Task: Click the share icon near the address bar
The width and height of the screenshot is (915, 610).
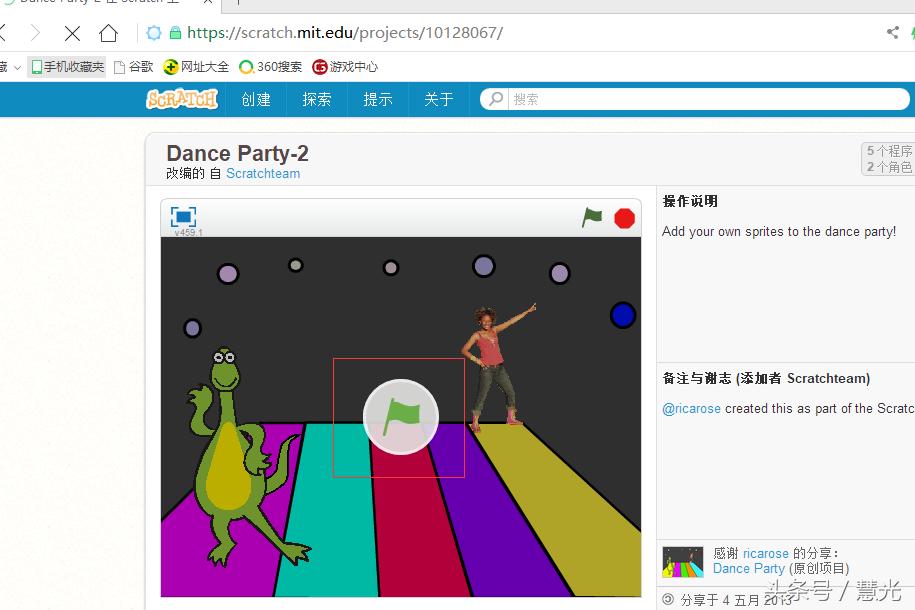Action: 892,32
